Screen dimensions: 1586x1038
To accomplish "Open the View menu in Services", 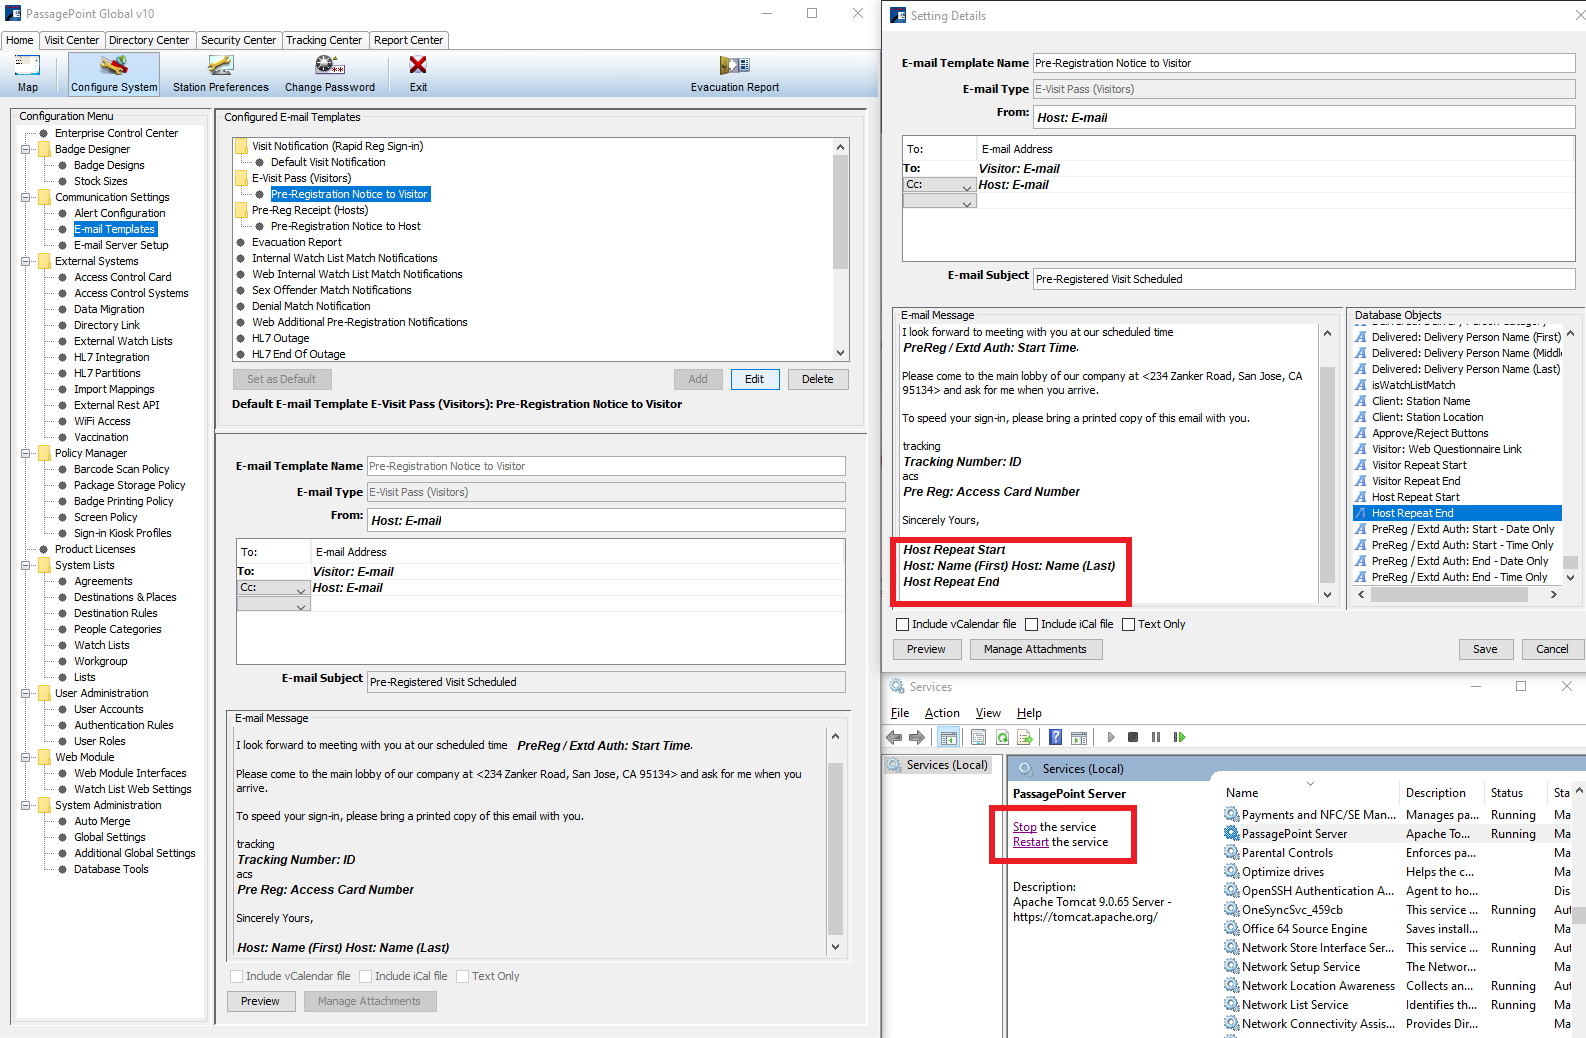I will pos(988,713).
